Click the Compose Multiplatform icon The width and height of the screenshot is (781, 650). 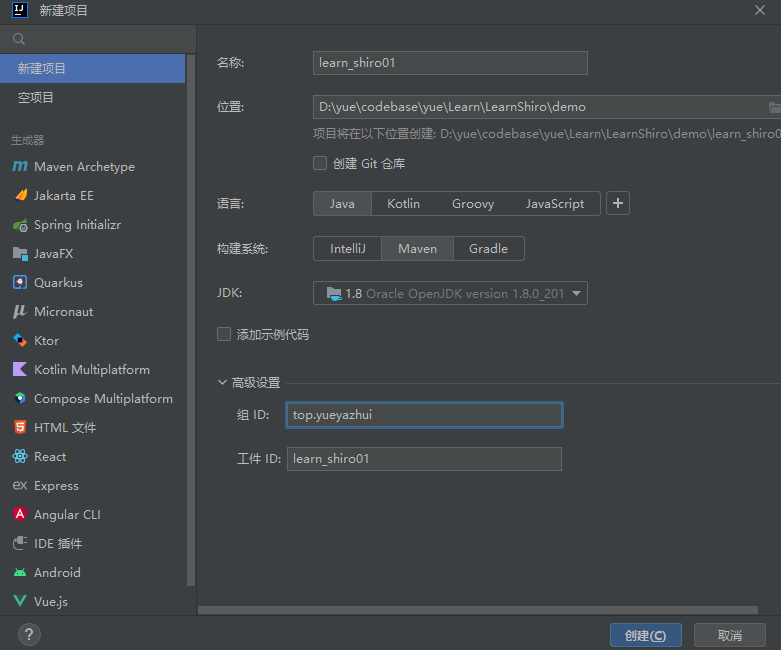20,398
